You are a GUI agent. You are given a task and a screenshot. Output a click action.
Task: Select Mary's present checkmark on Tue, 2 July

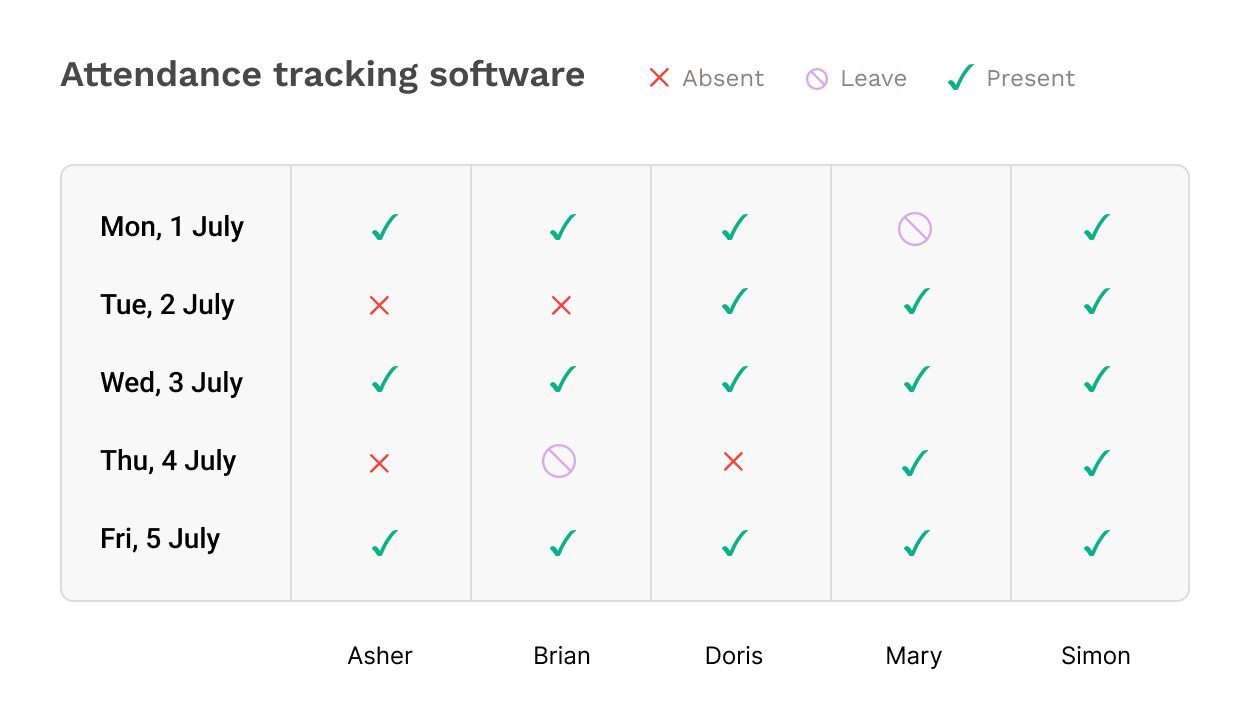(x=916, y=301)
